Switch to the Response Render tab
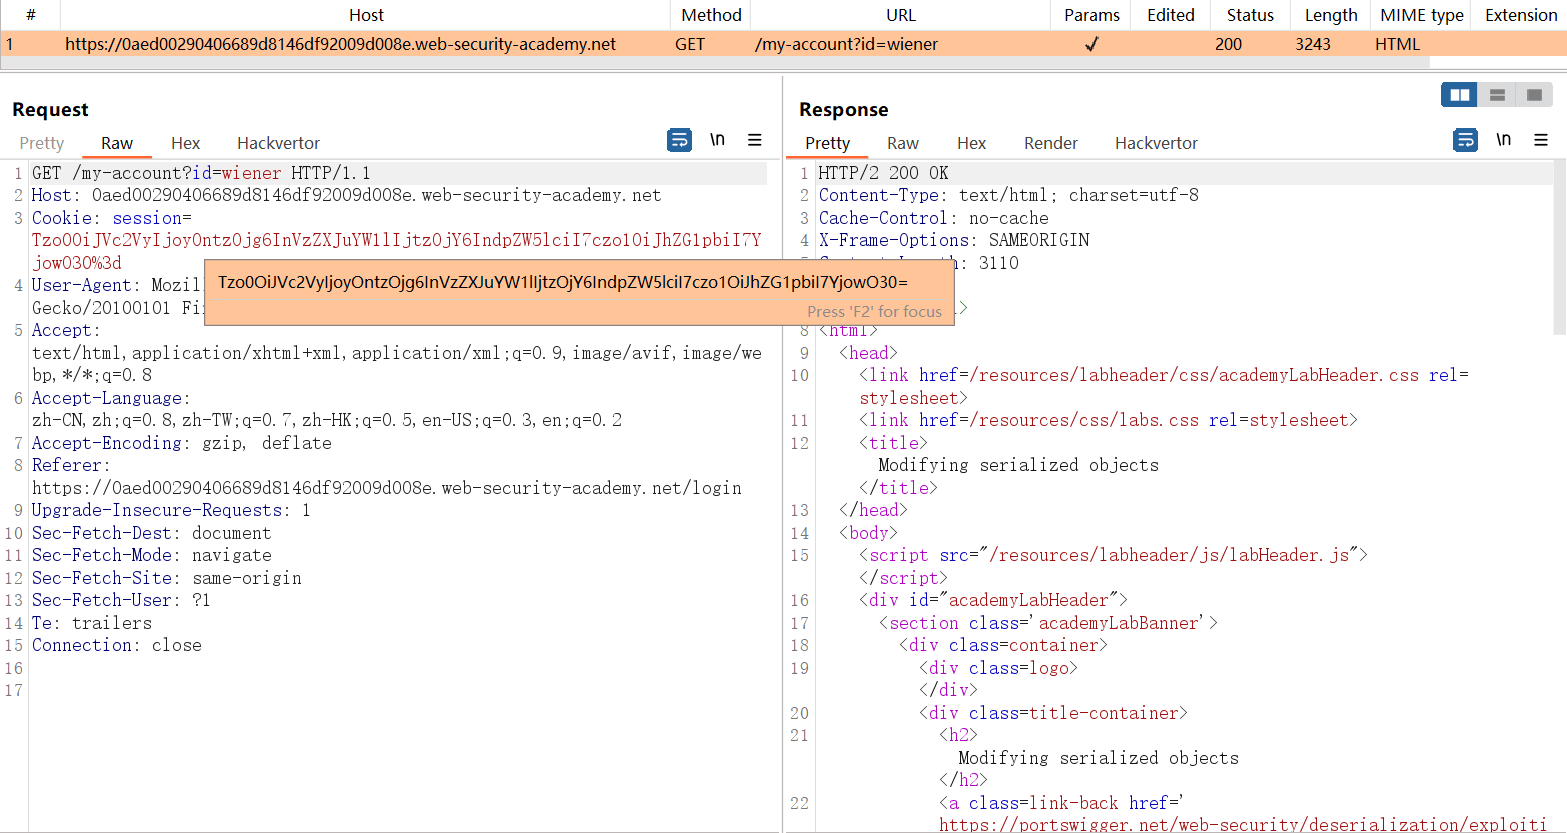This screenshot has height=833, width=1567. click(x=1050, y=143)
